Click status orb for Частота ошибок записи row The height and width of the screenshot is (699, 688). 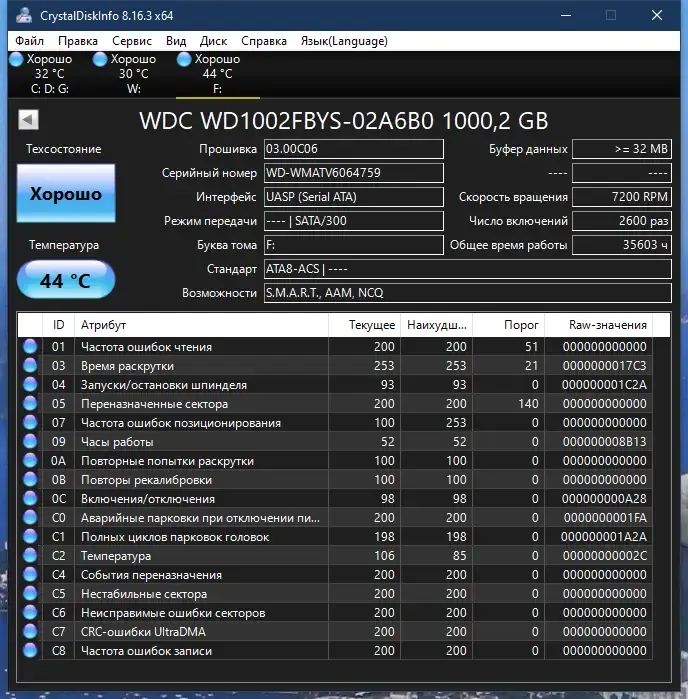tap(30, 651)
